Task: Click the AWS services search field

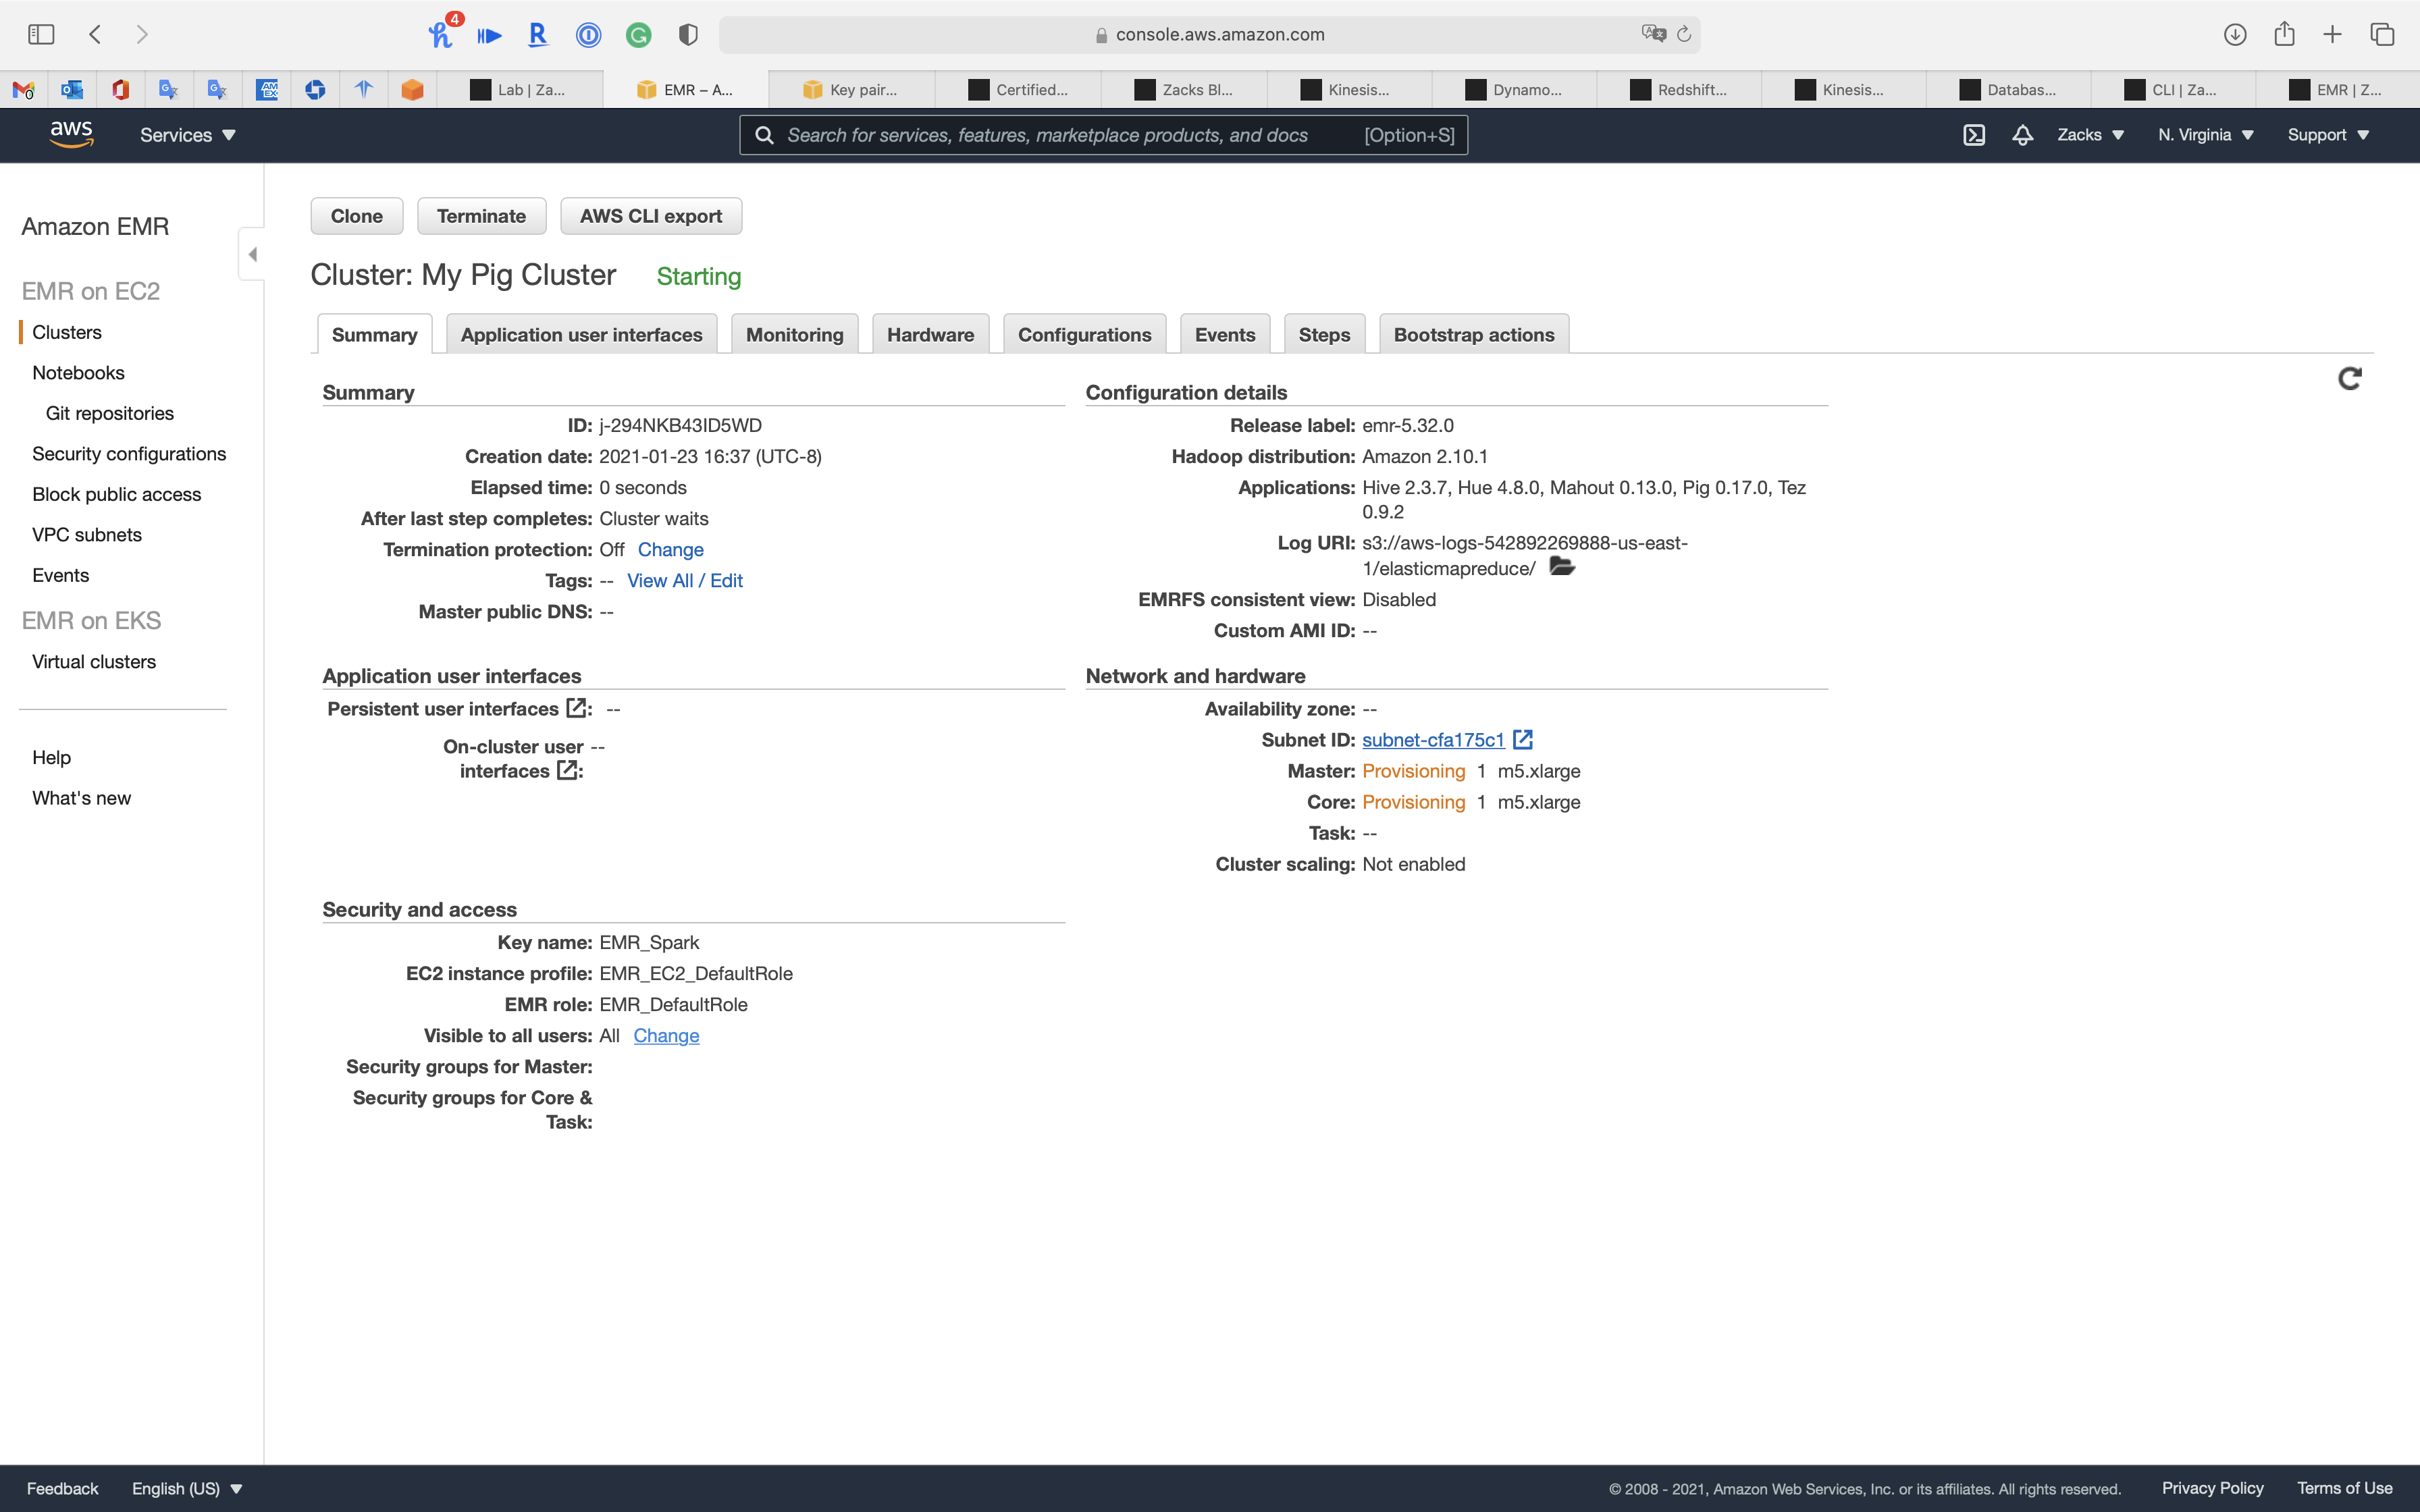Action: click(x=1060, y=135)
